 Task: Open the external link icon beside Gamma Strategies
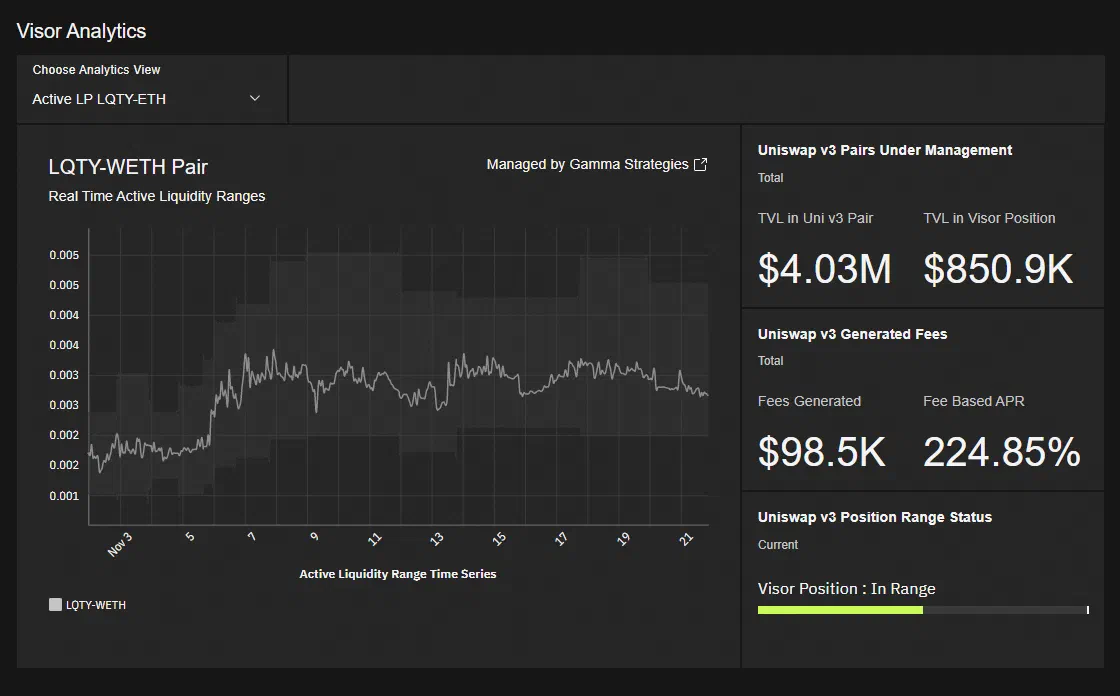701,164
